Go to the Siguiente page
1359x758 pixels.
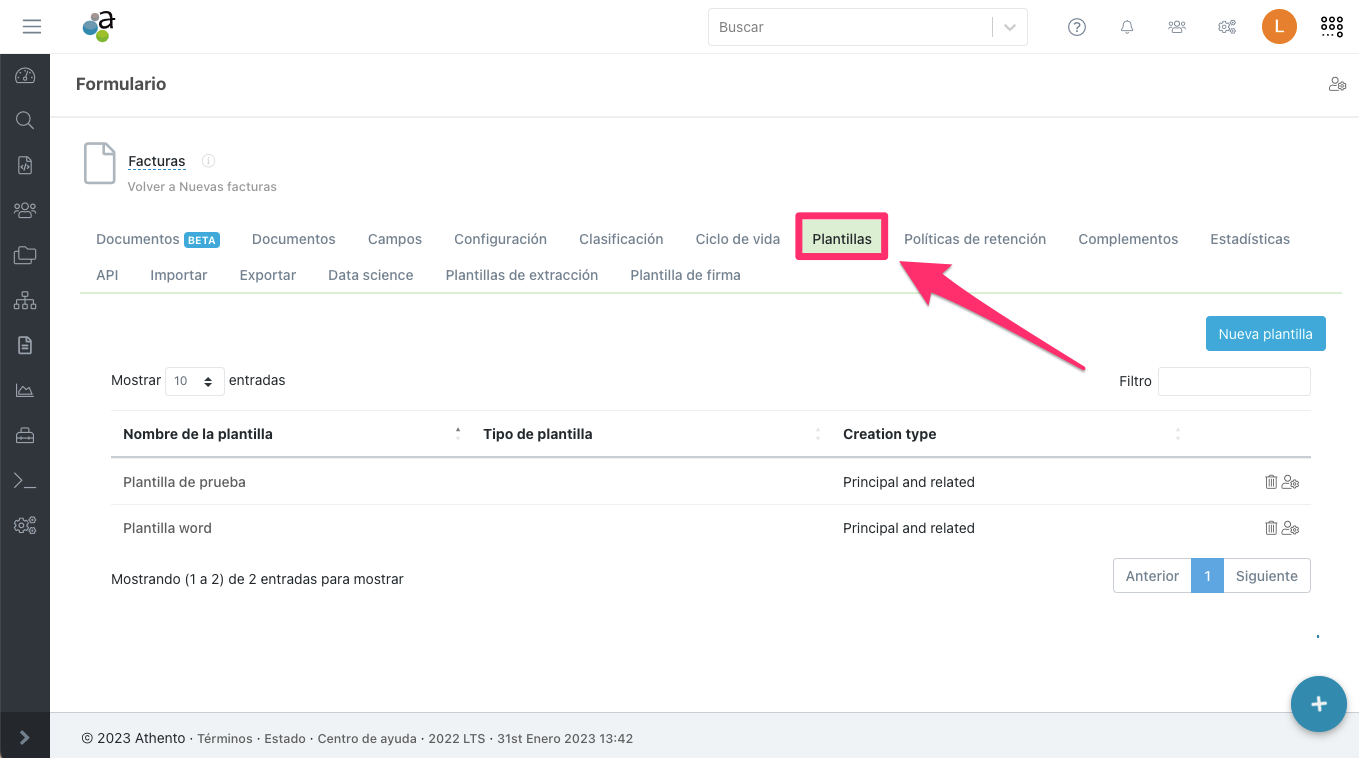[1266, 576]
